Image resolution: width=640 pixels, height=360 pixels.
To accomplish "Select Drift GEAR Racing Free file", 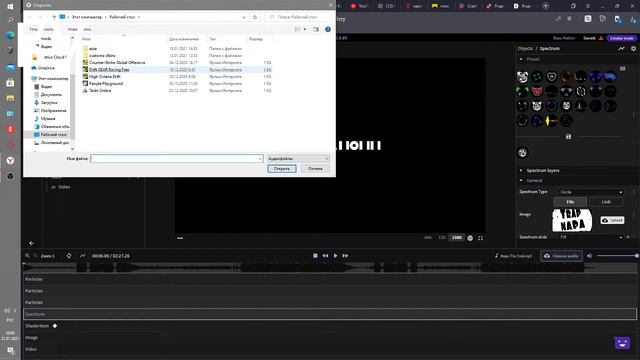I will pos(178,69).
